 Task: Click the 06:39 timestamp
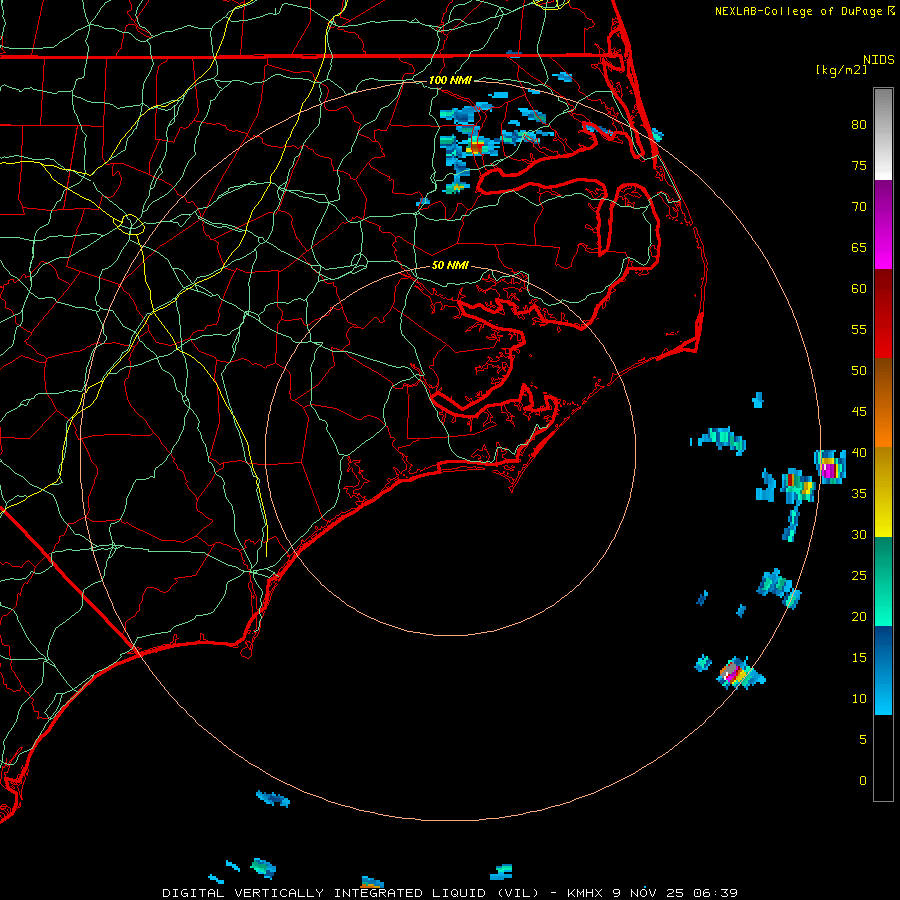click(x=715, y=893)
